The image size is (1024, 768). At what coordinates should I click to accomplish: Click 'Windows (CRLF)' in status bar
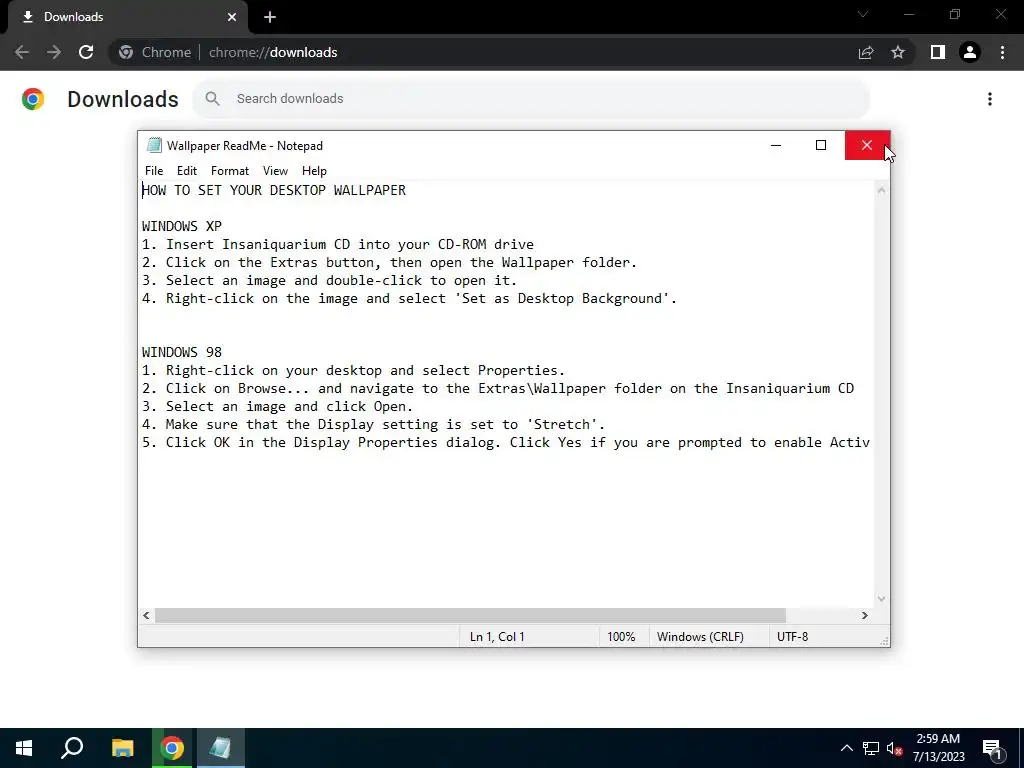[700, 637]
